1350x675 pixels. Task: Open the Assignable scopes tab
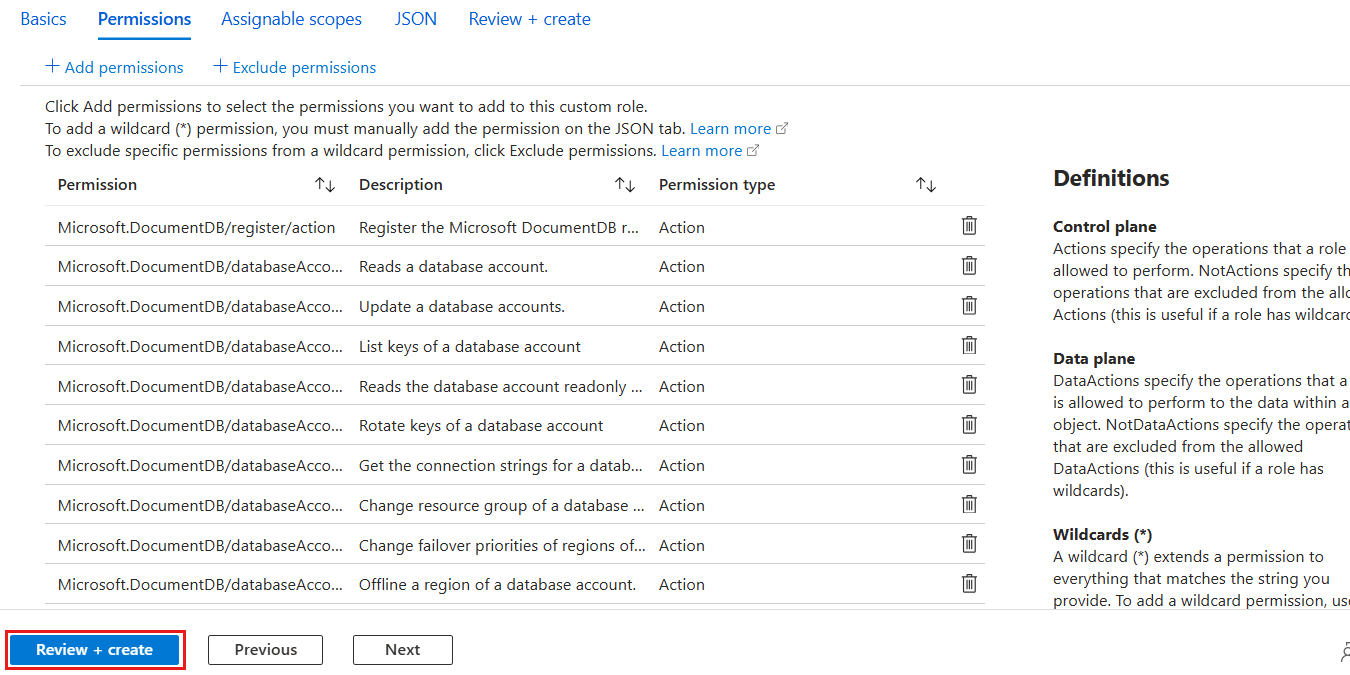[x=291, y=18]
